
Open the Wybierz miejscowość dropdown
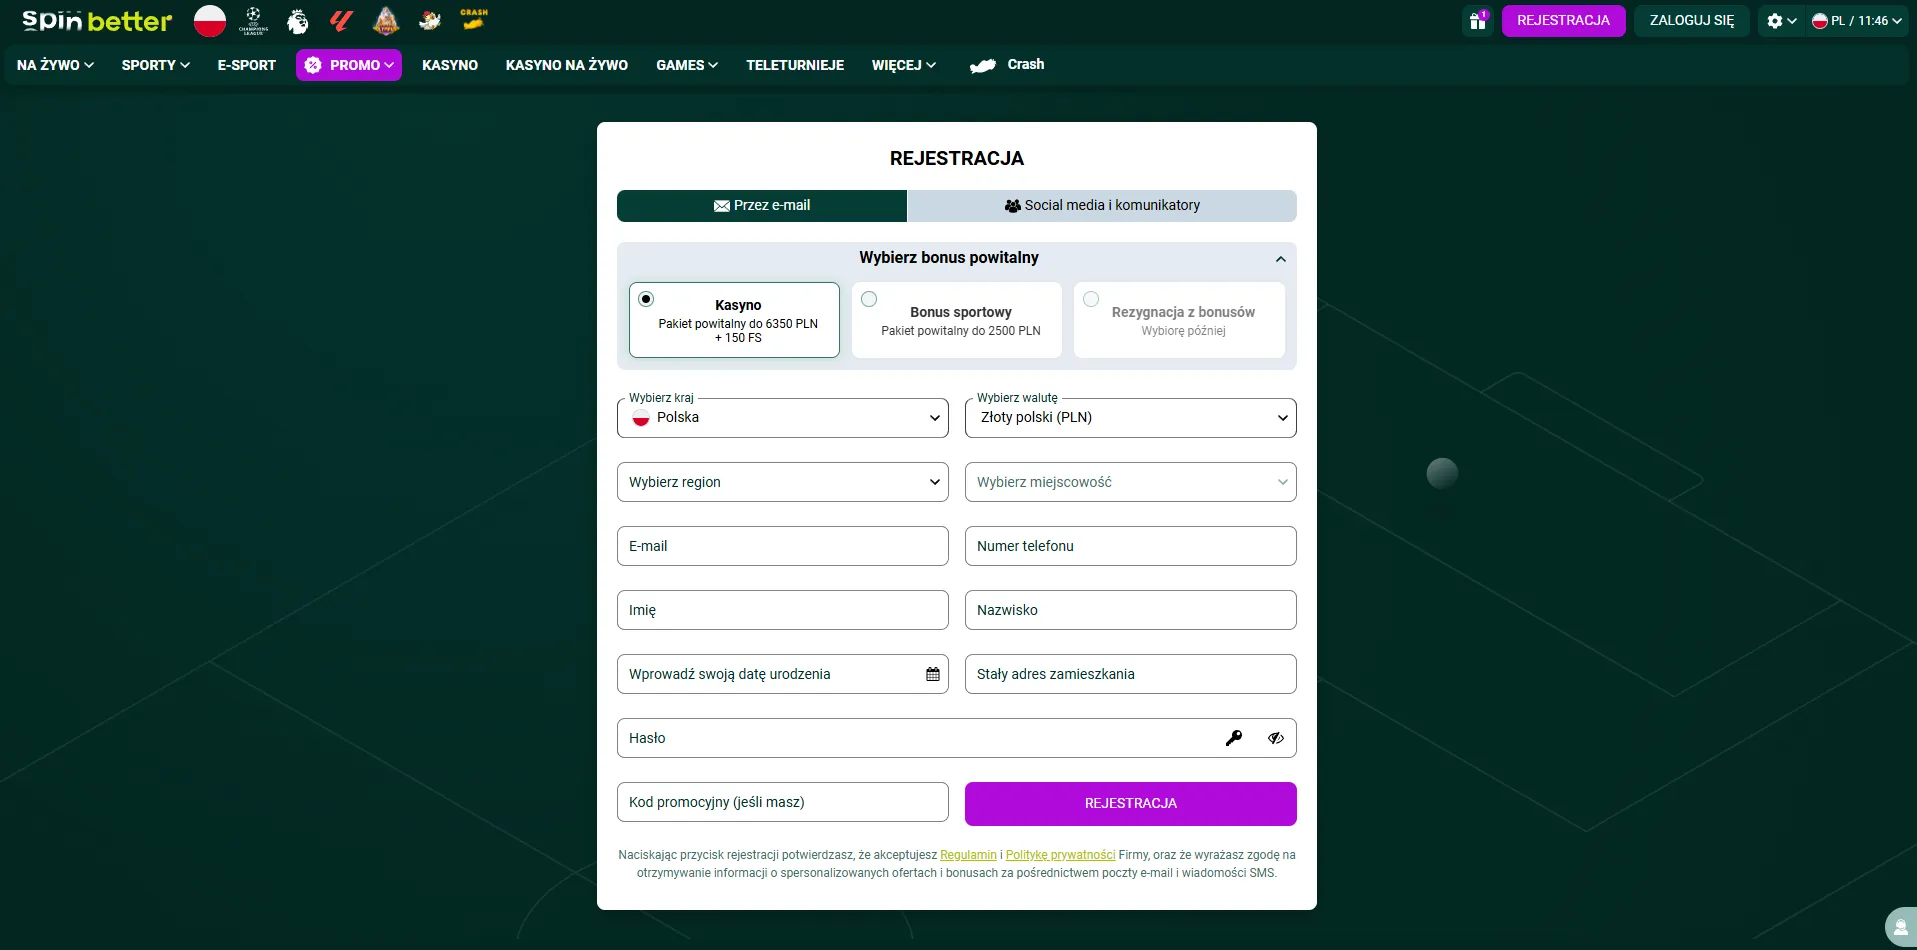(1129, 481)
